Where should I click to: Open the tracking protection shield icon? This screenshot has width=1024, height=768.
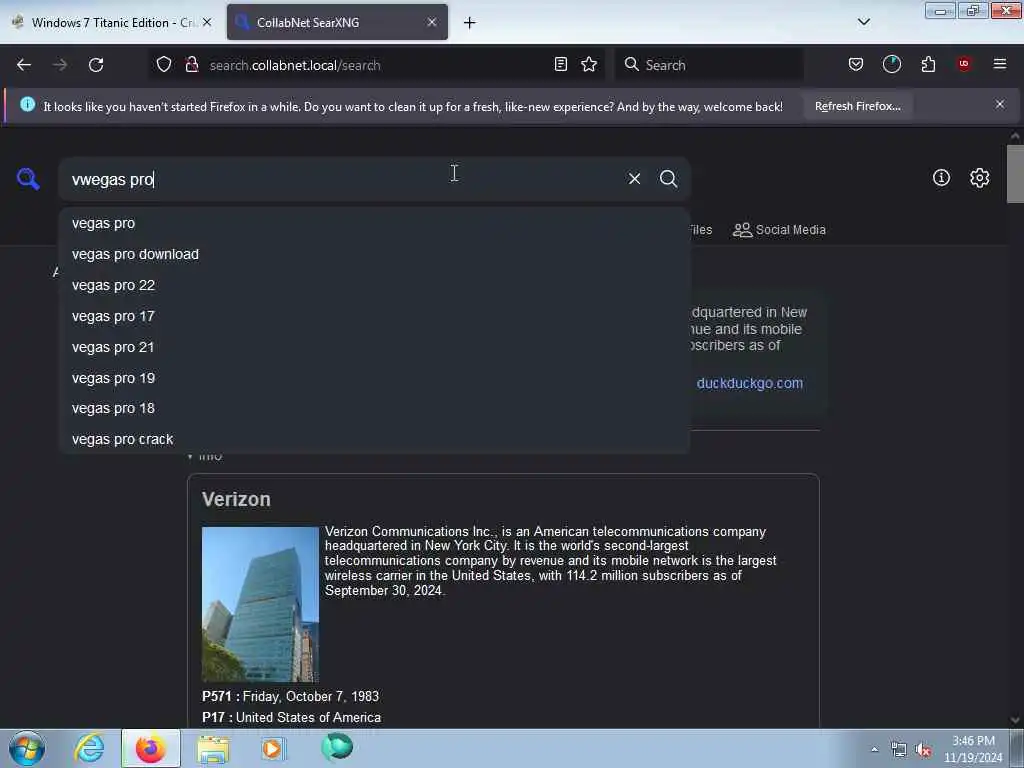(164, 64)
